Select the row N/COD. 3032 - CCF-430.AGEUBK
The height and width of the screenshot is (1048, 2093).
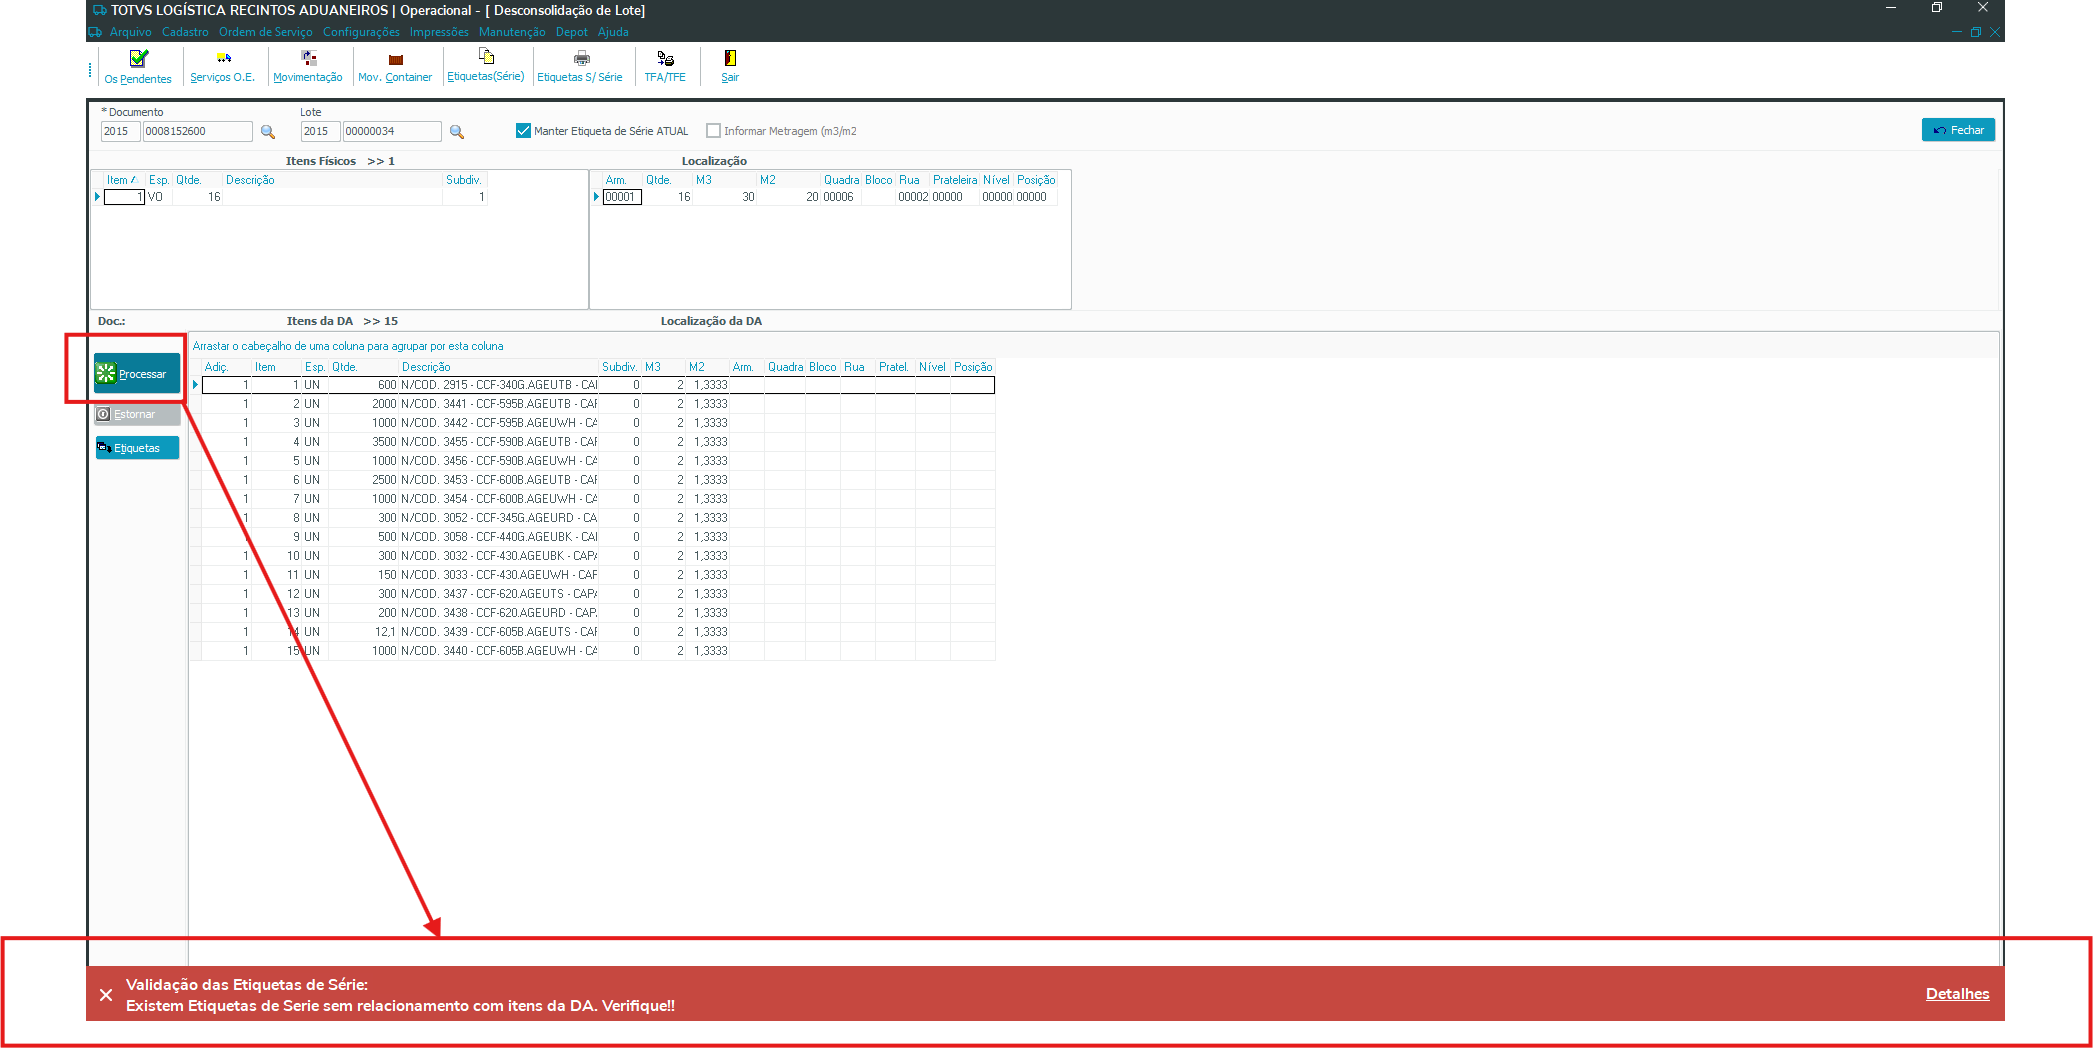[598, 556]
